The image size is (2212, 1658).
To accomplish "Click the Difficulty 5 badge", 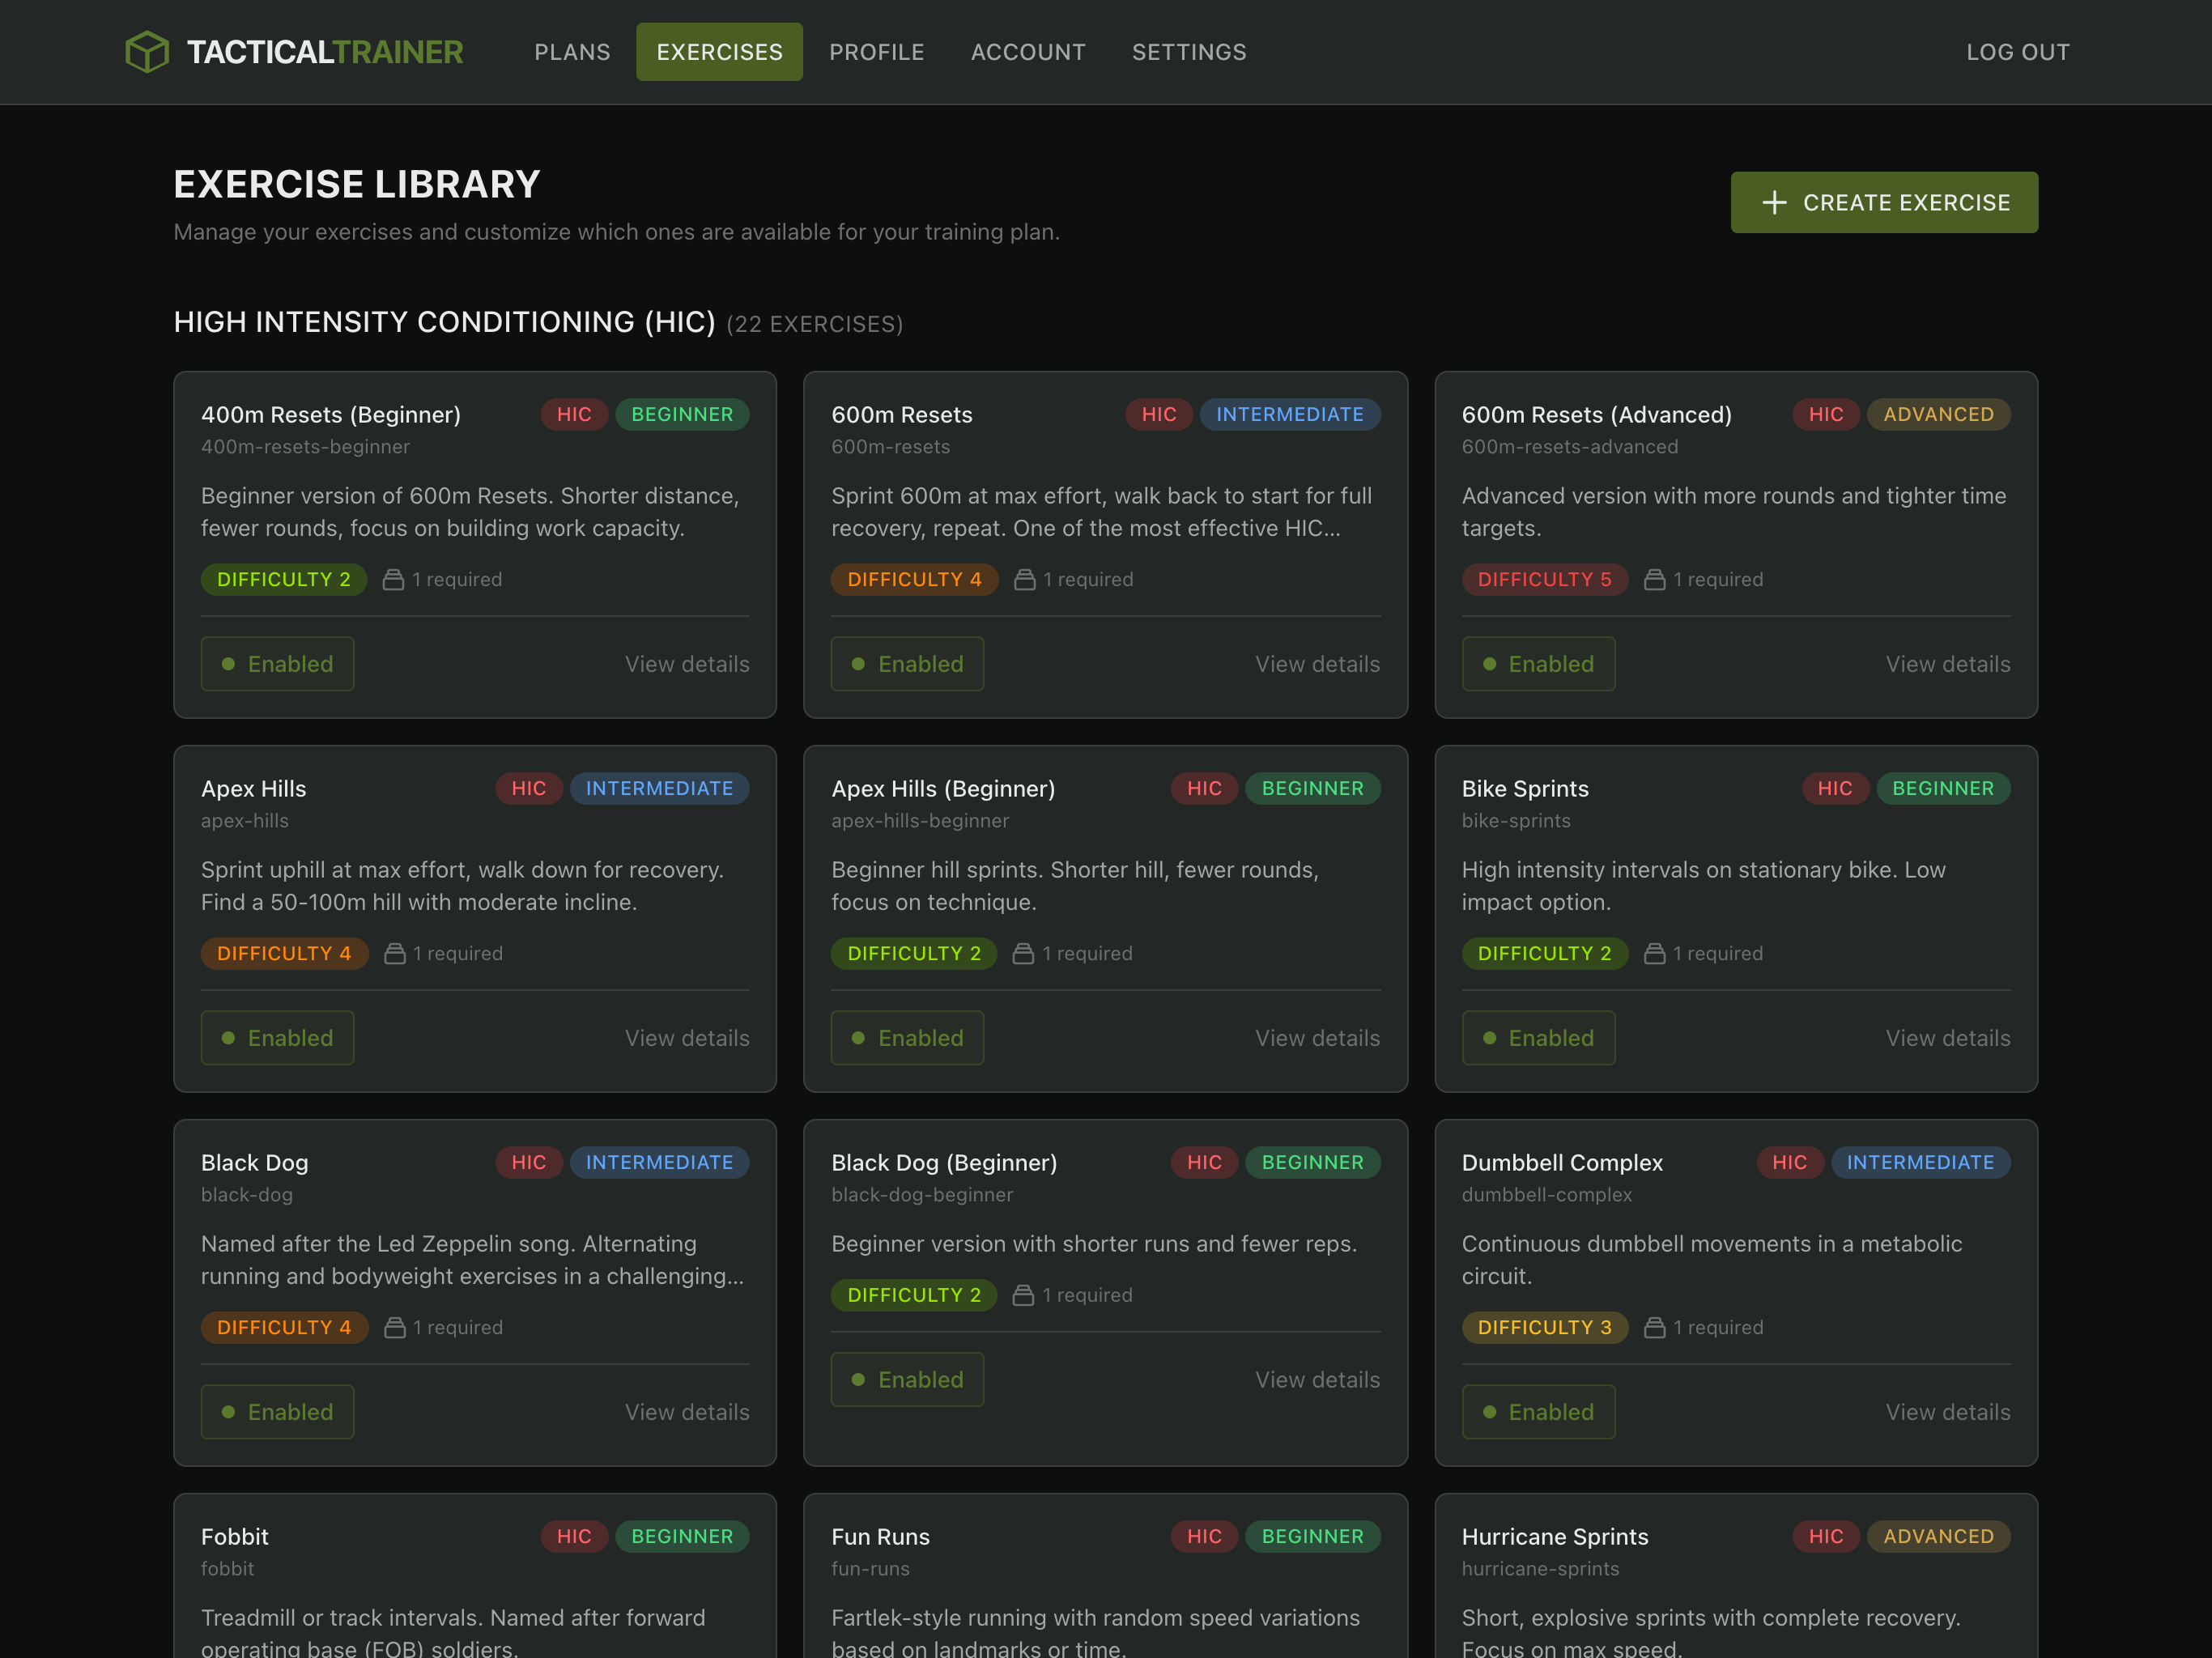I will 1544,580.
